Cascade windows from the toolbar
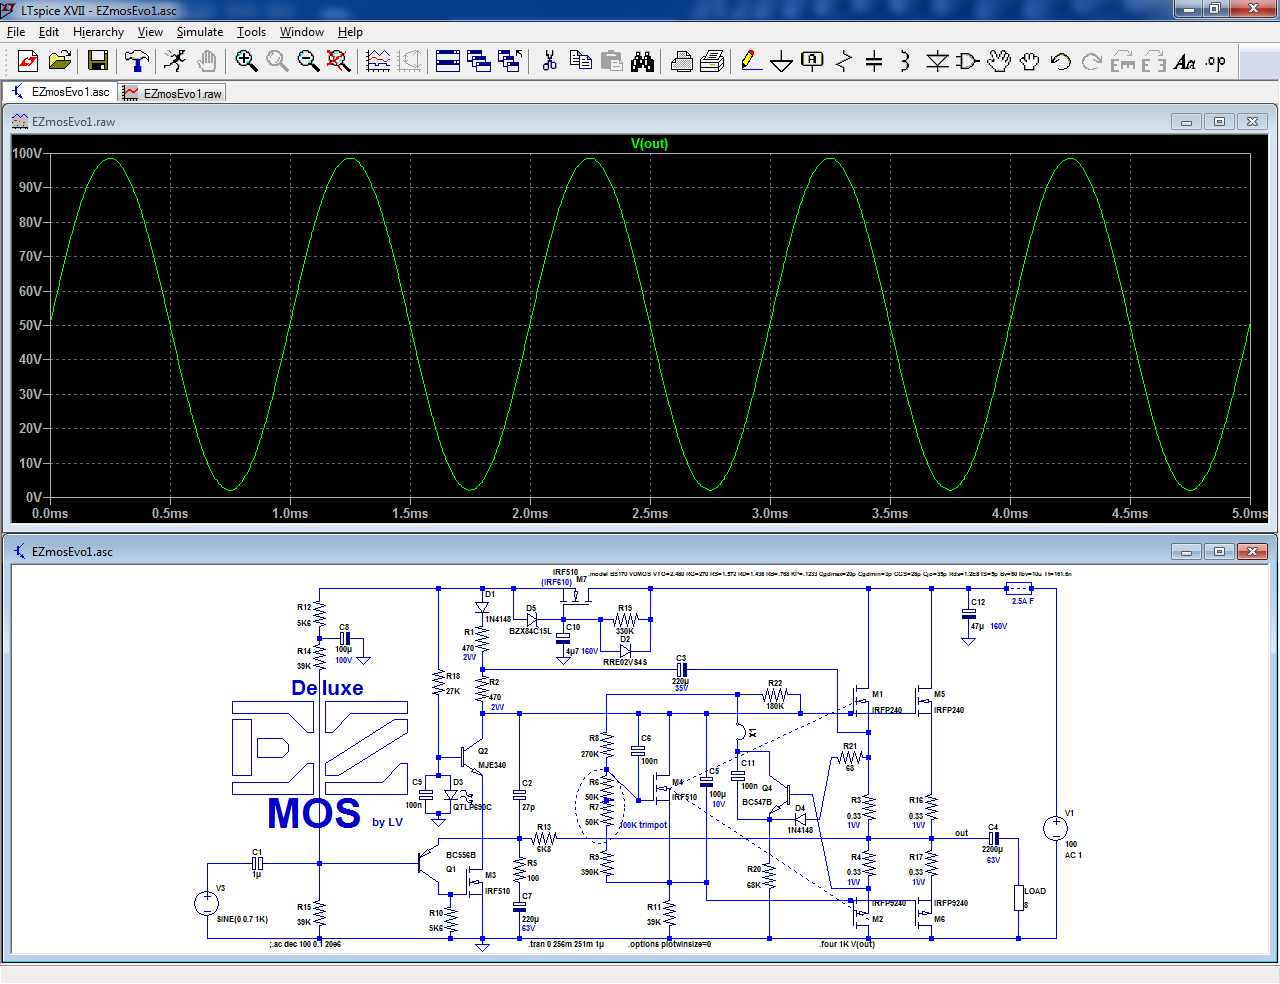The width and height of the screenshot is (1280, 984). click(479, 62)
